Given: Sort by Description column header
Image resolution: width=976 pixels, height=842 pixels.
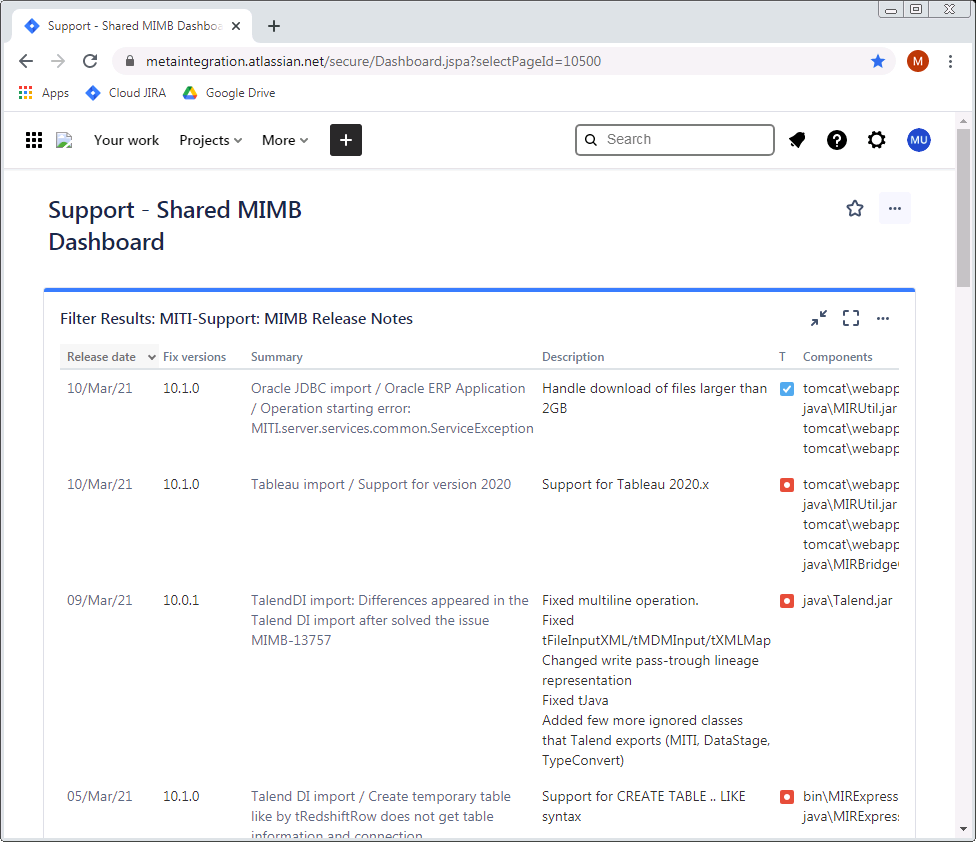Looking at the screenshot, I should tap(573, 357).
